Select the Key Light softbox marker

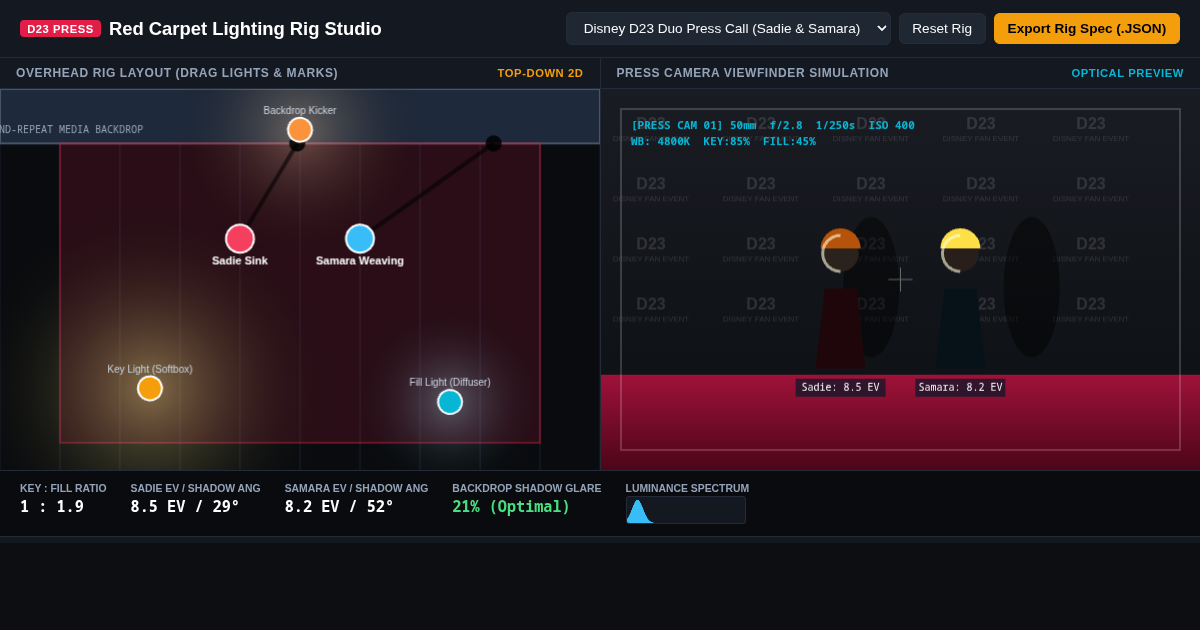(150, 388)
